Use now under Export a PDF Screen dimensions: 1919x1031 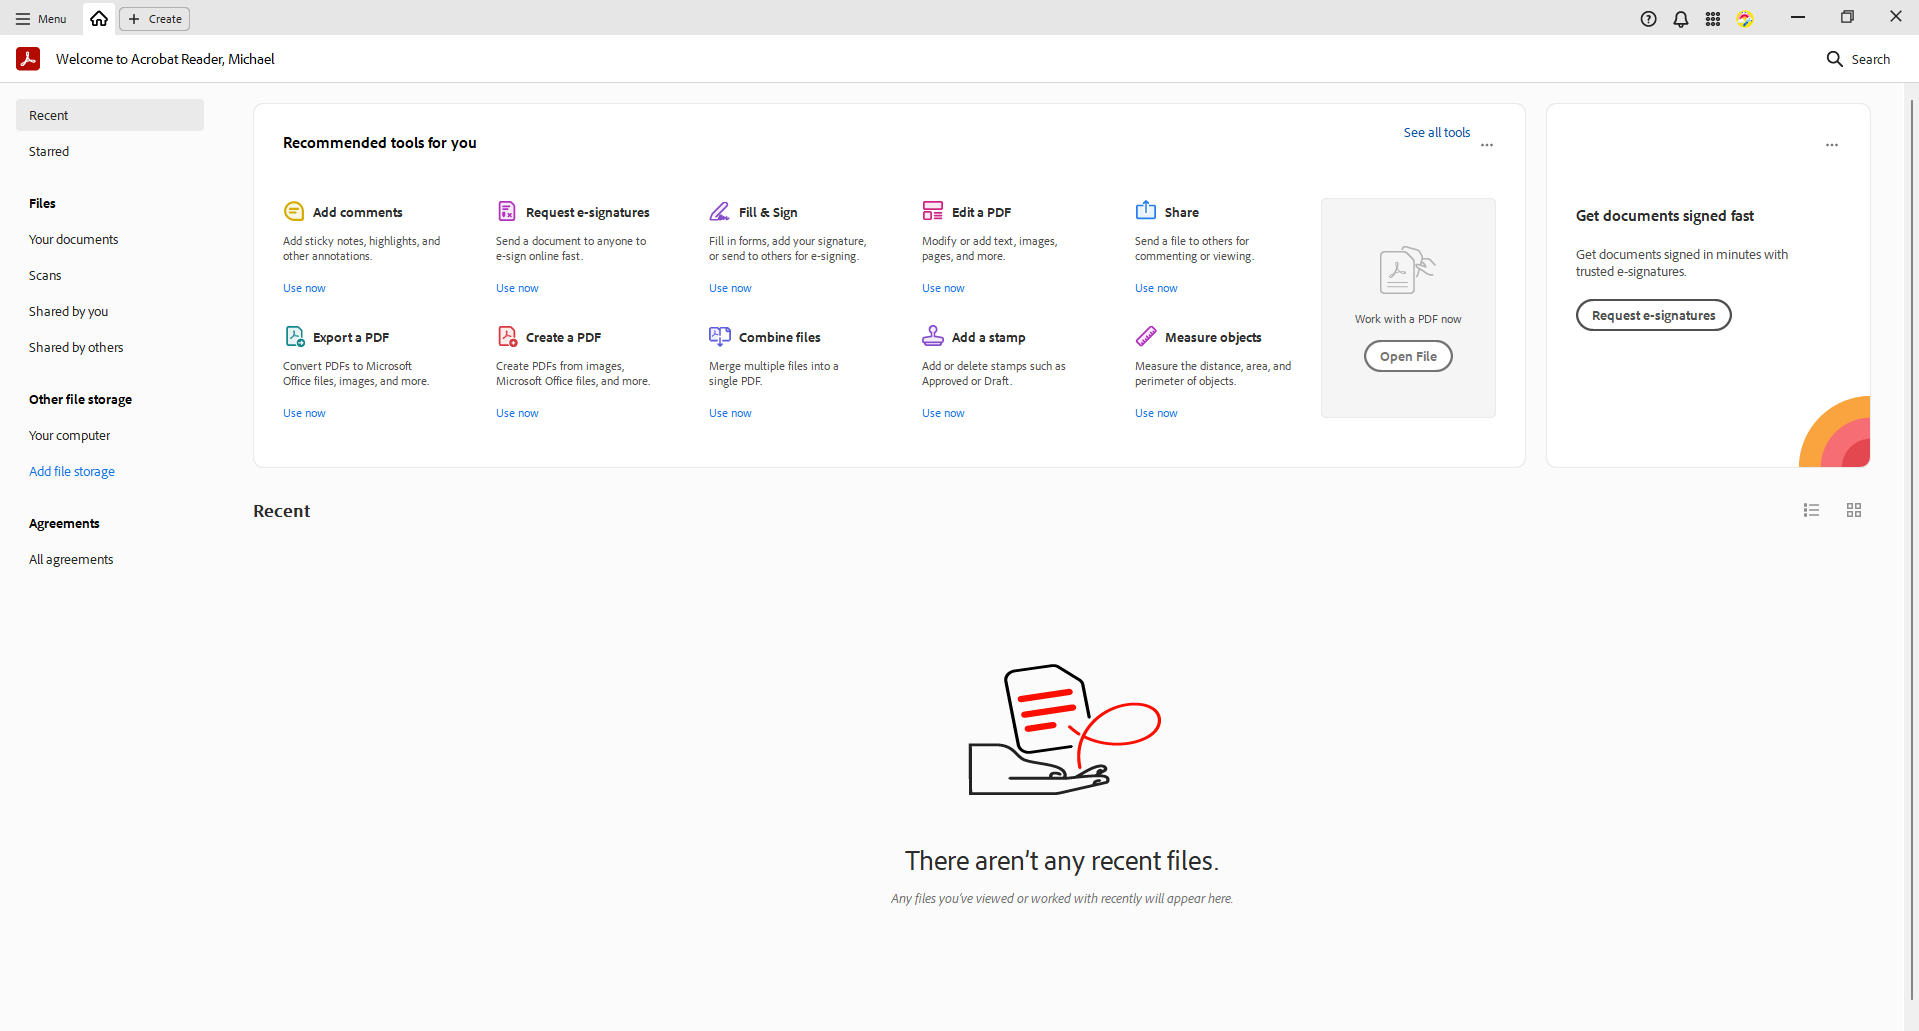click(304, 413)
